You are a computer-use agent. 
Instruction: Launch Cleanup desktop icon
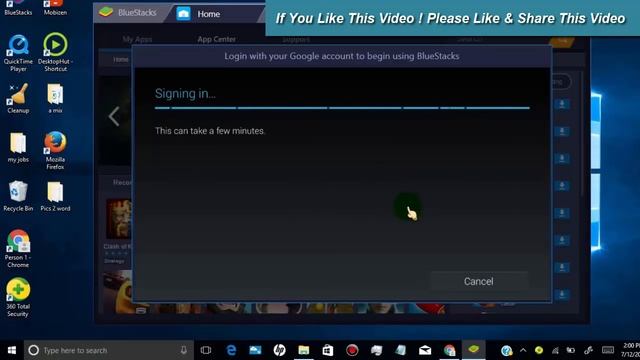pyautogui.click(x=18, y=98)
